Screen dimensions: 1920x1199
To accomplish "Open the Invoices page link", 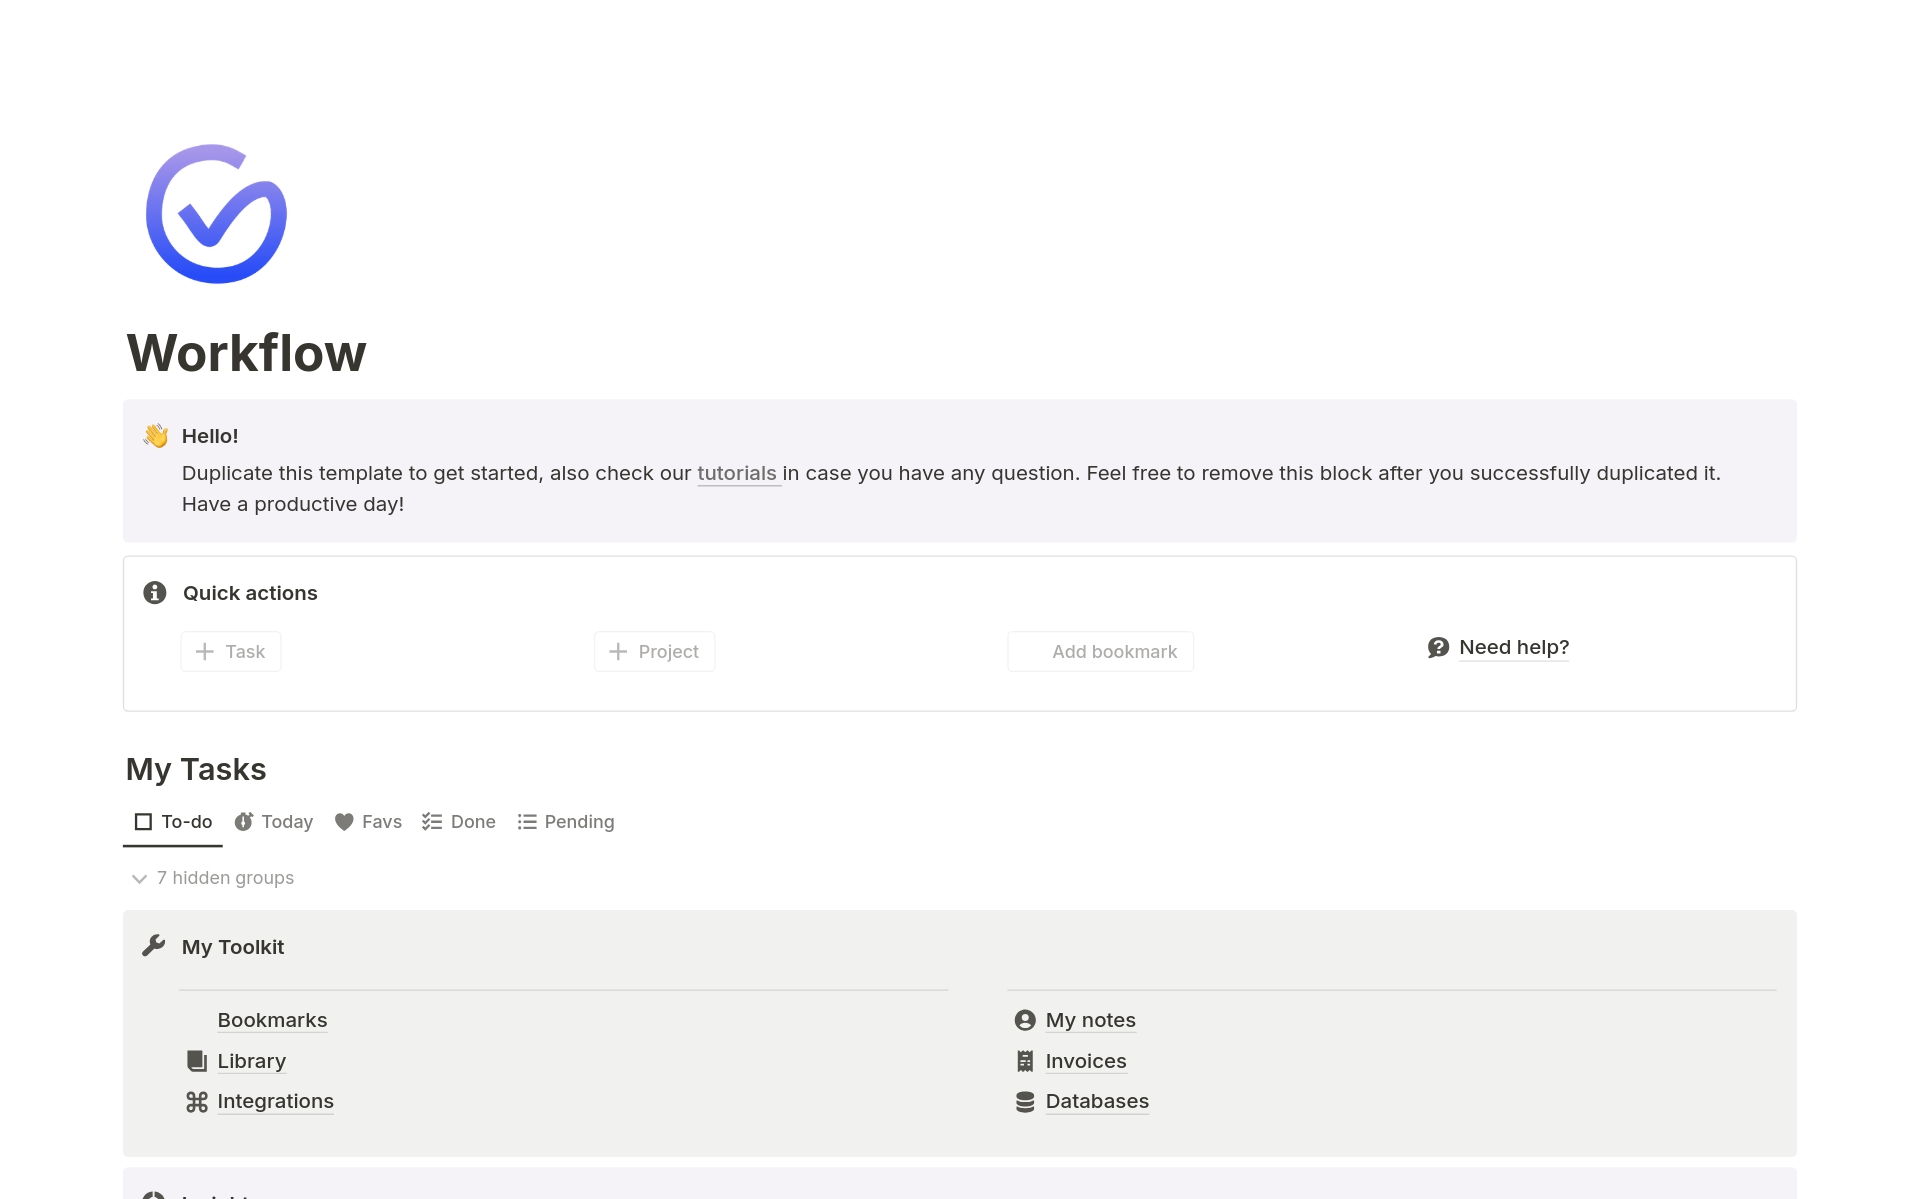I will (x=1086, y=1061).
